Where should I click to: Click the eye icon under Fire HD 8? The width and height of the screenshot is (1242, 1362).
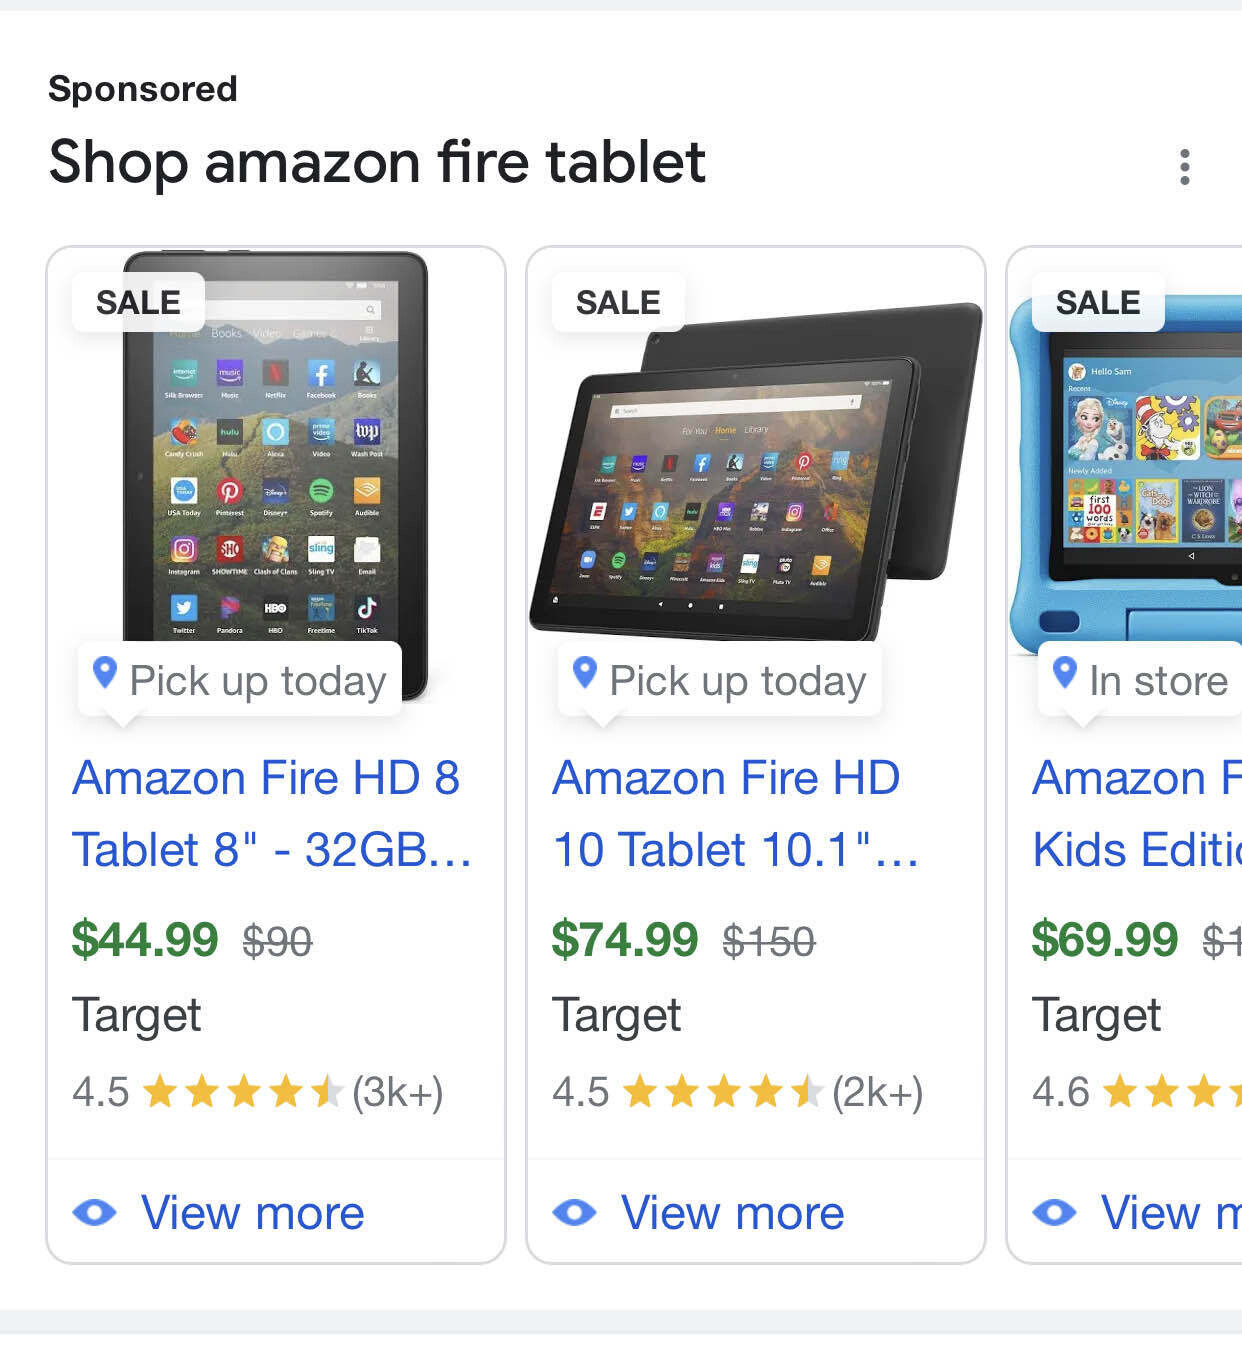[x=95, y=1213]
